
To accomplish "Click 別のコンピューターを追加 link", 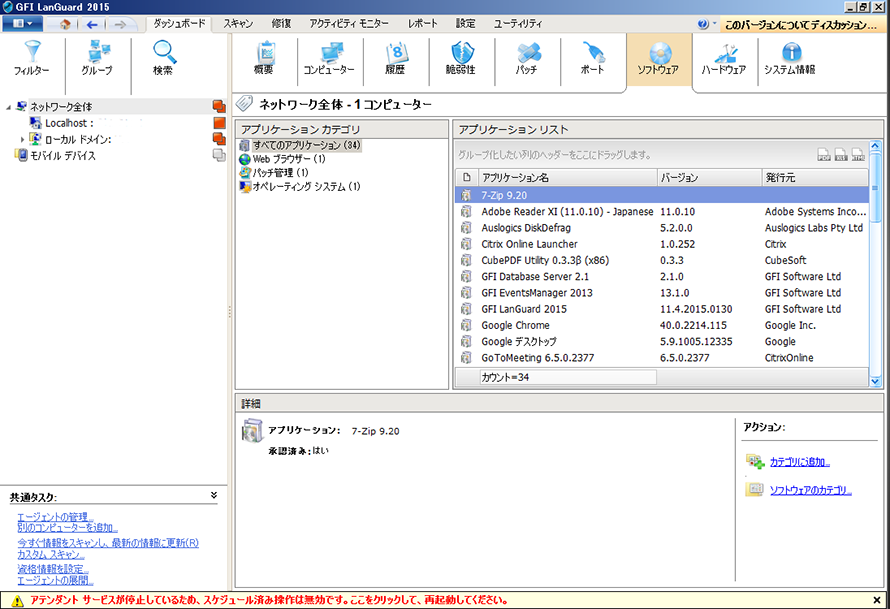I will 67,528.
